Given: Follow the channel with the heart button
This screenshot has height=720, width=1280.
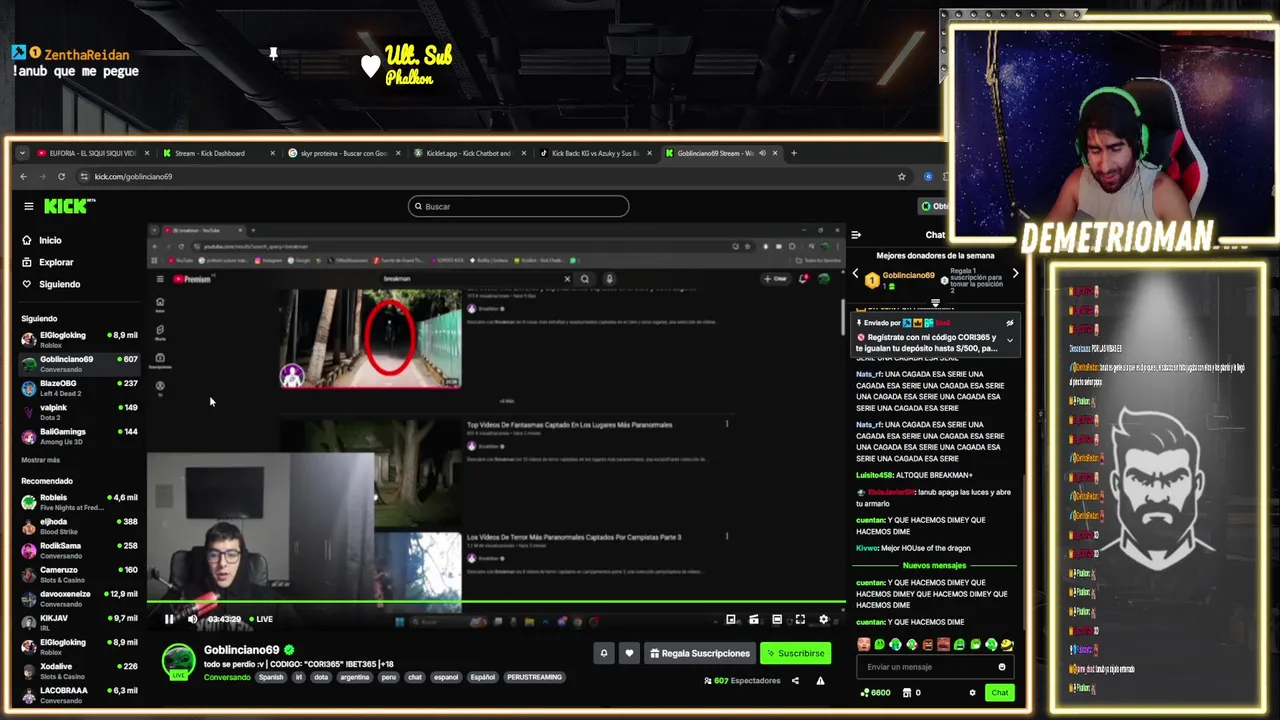Looking at the screenshot, I should pyautogui.click(x=629, y=653).
